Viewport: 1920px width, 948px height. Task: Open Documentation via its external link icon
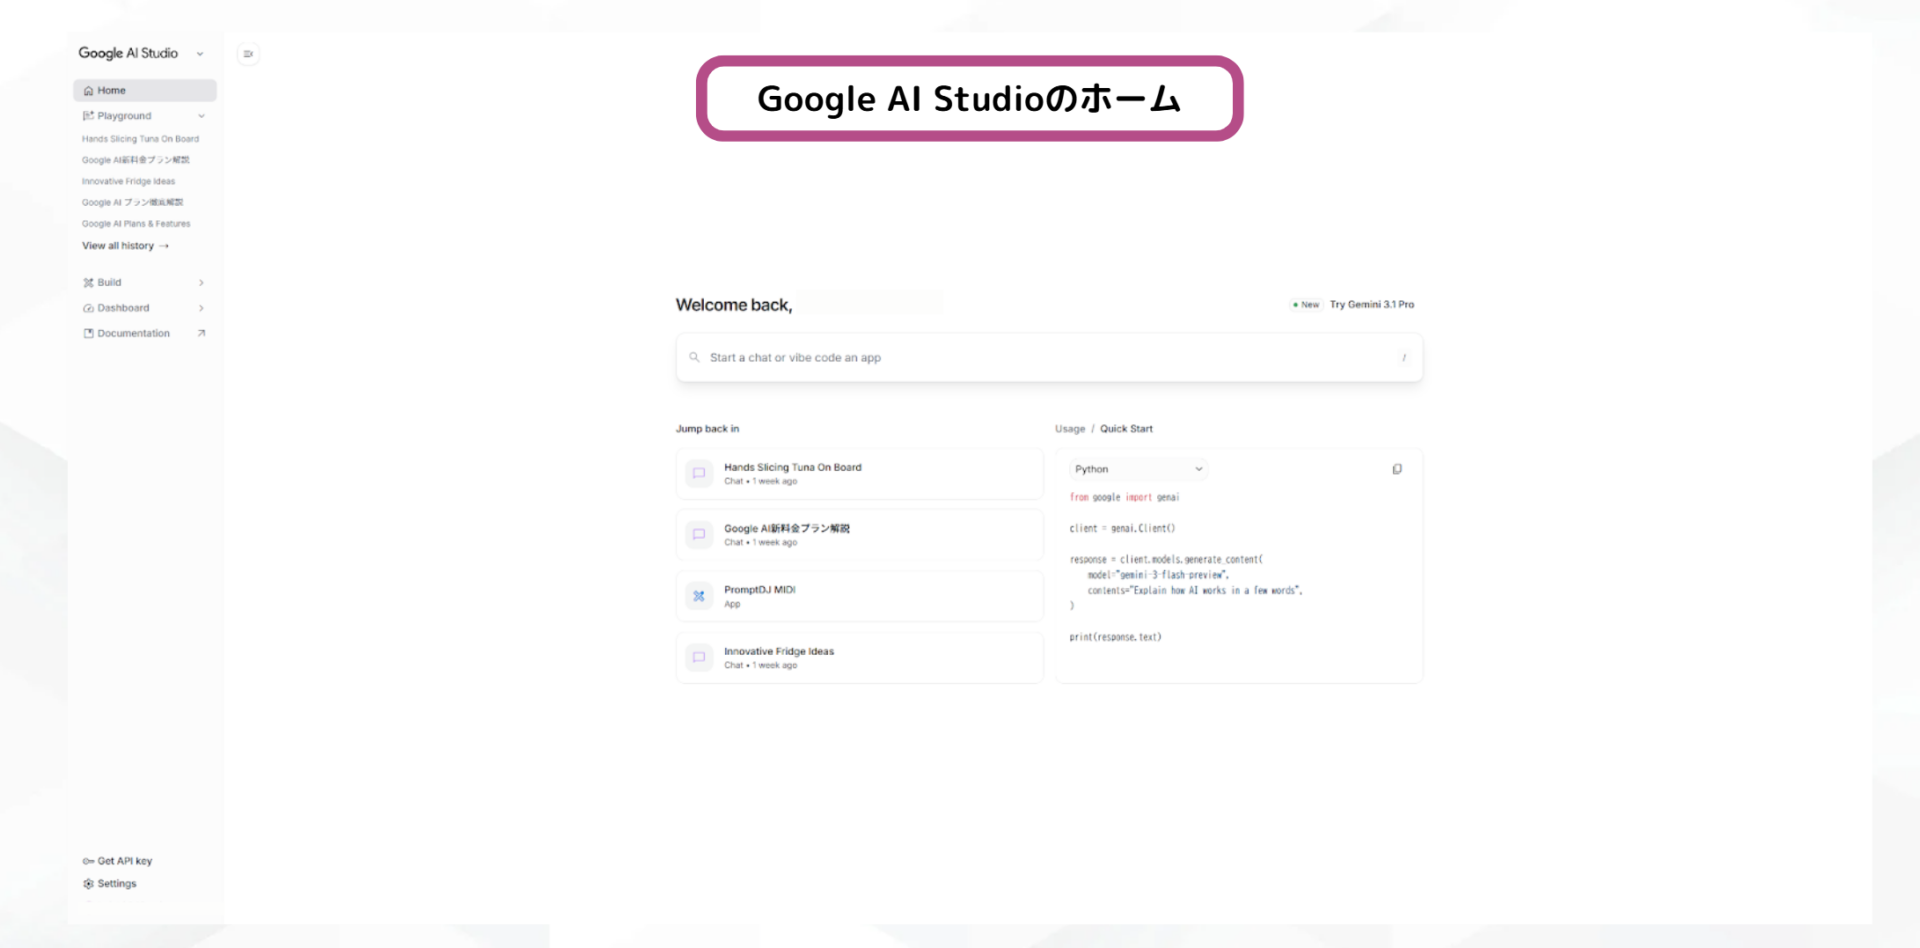click(201, 333)
